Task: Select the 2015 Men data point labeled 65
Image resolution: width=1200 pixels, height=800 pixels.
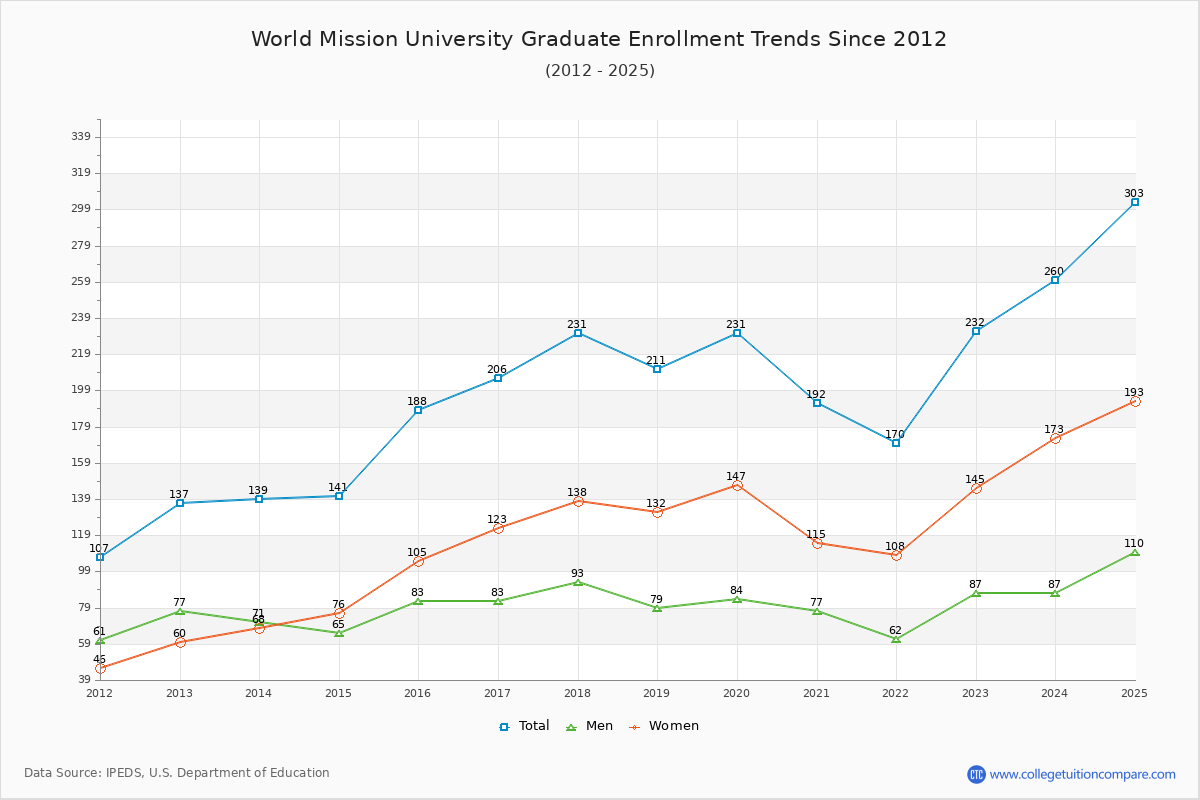Action: (x=339, y=633)
